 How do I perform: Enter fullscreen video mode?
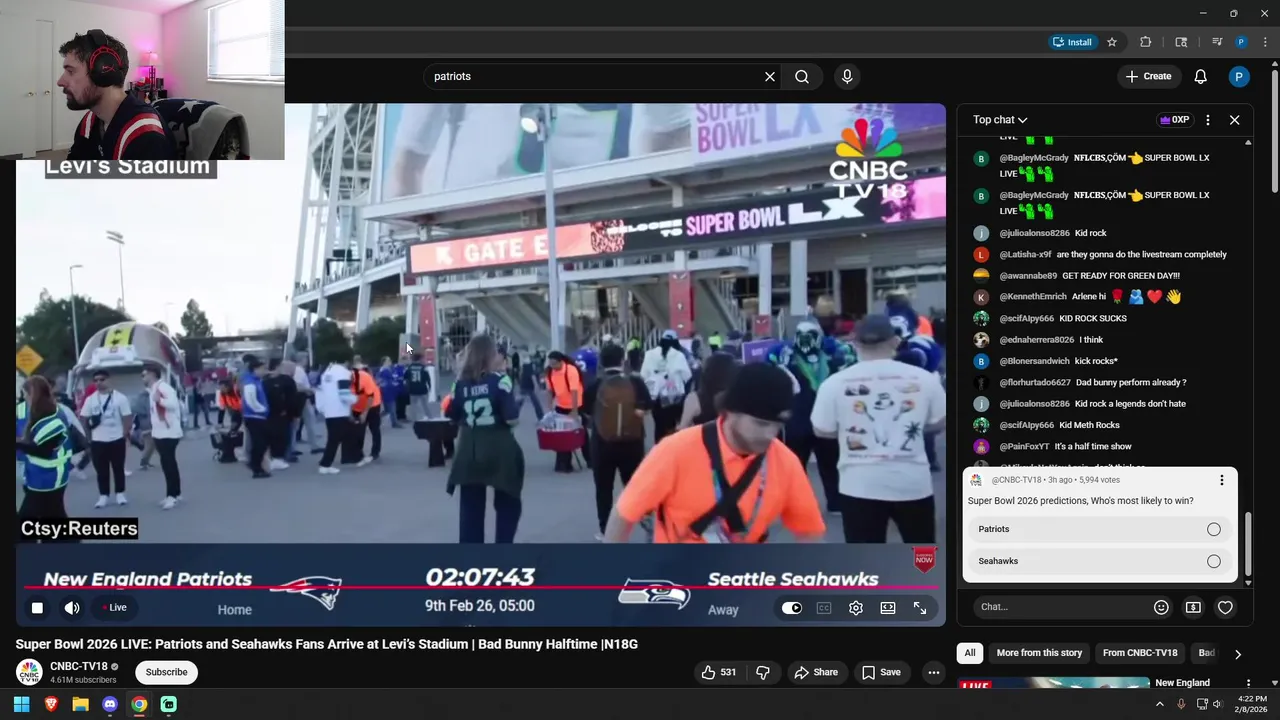click(x=920, y=608)
